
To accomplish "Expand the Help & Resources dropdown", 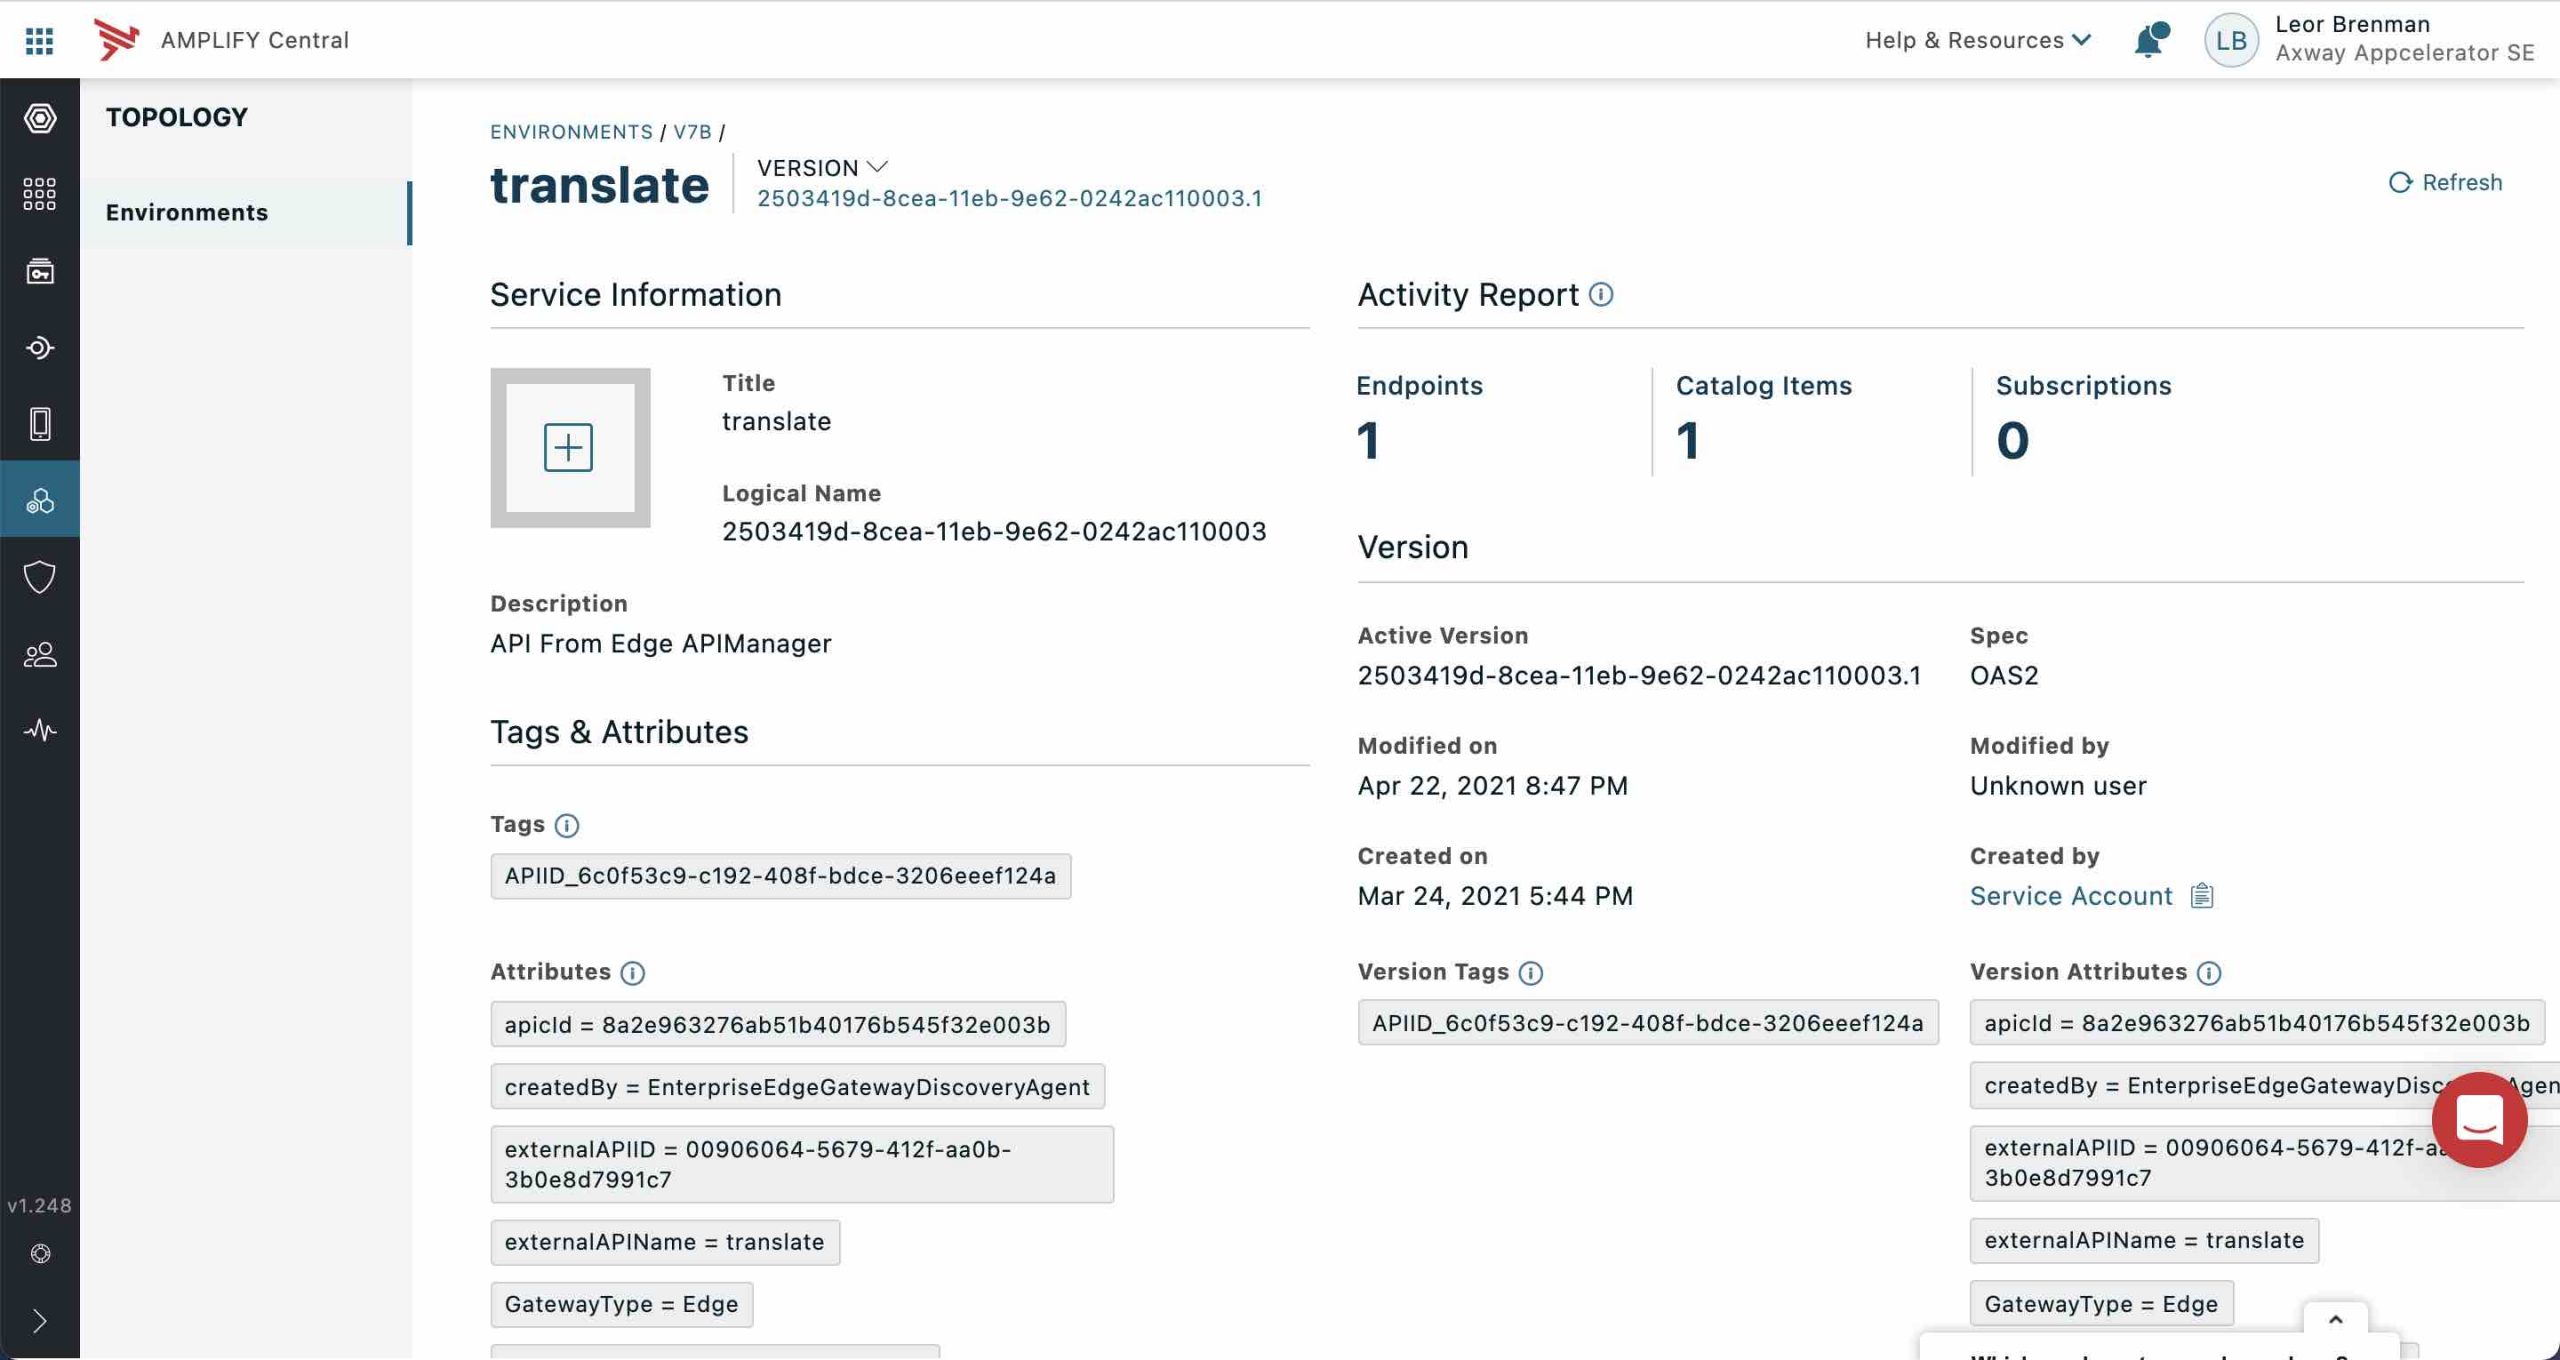I will 1978,40.
